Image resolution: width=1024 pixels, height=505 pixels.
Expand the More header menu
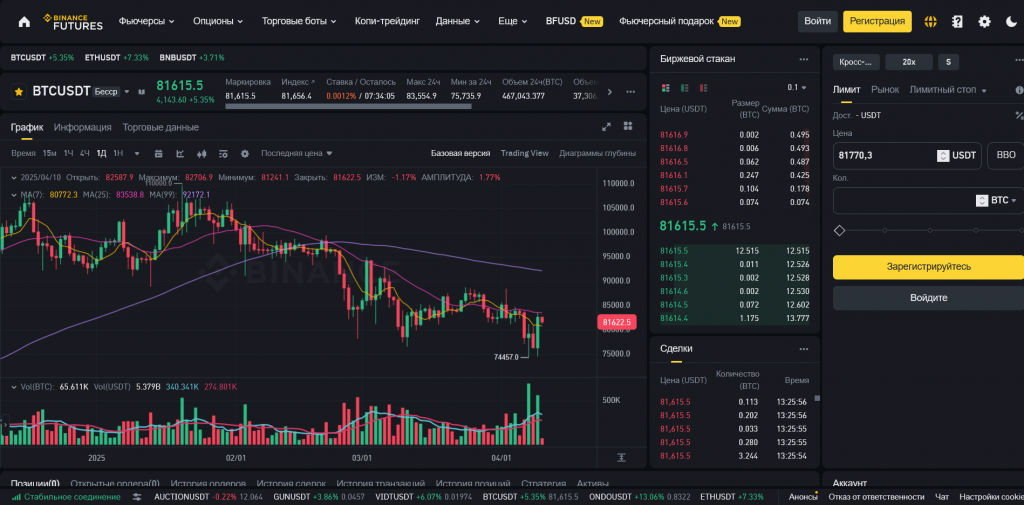click(x=513, y=21)
